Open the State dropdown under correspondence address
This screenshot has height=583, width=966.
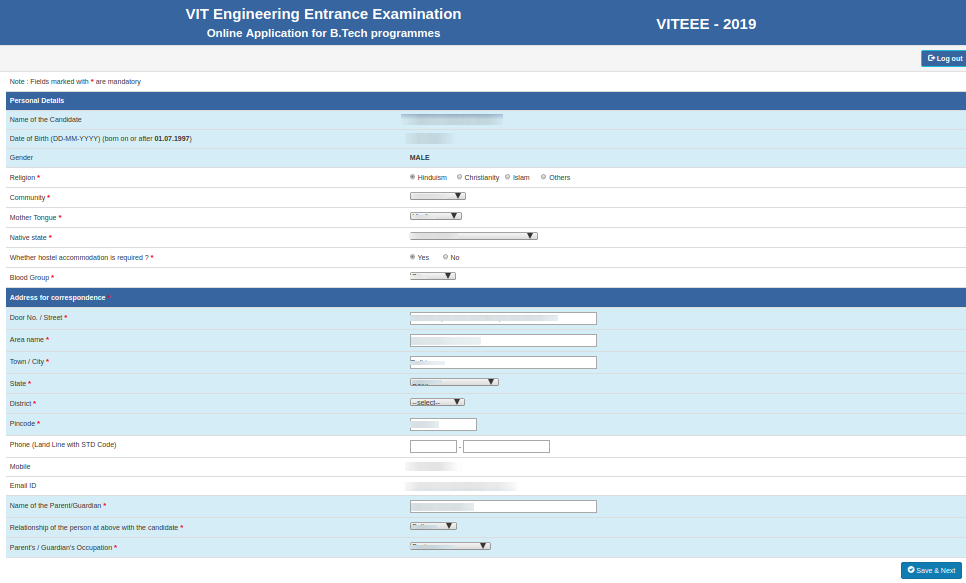click(x=454, y=381)
